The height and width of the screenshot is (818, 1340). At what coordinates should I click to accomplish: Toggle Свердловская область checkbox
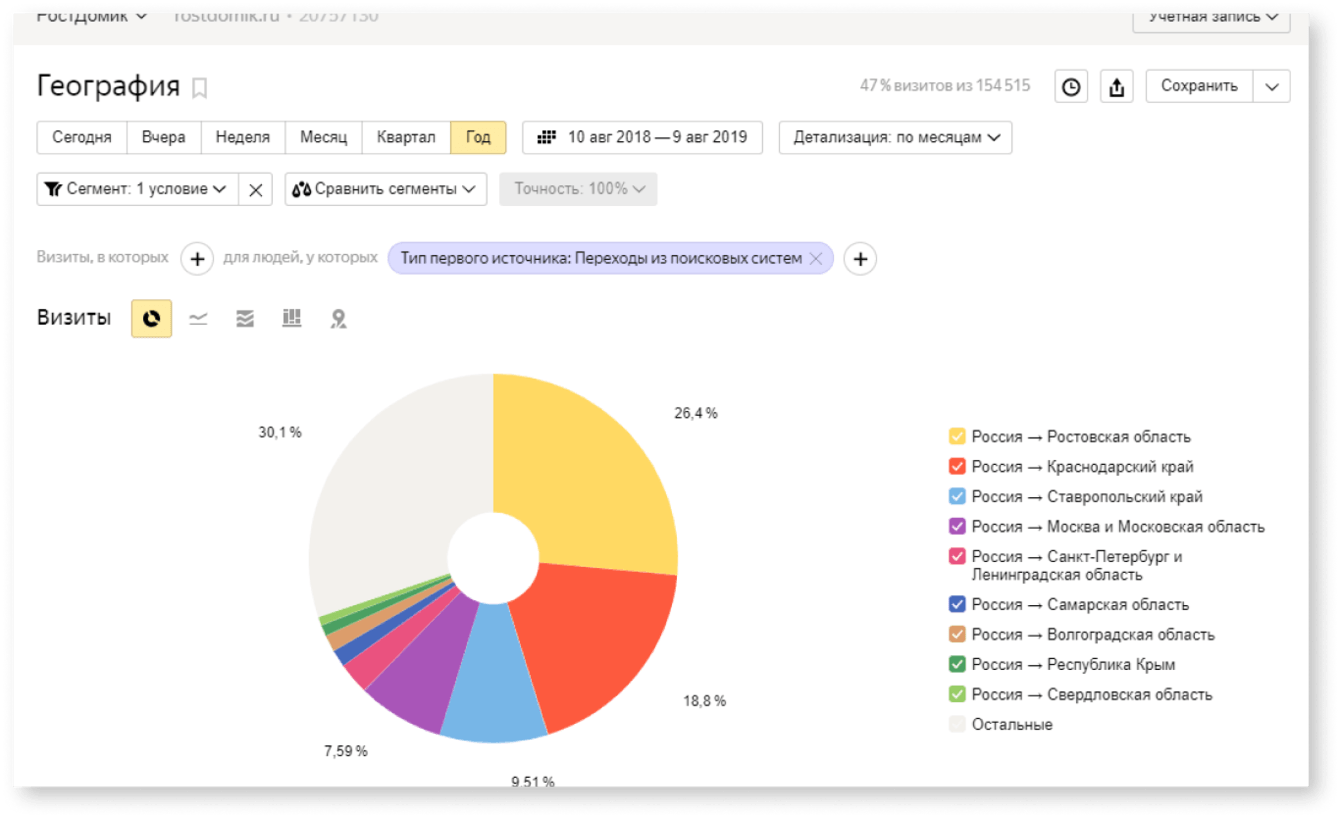click(x=957, y=694)
